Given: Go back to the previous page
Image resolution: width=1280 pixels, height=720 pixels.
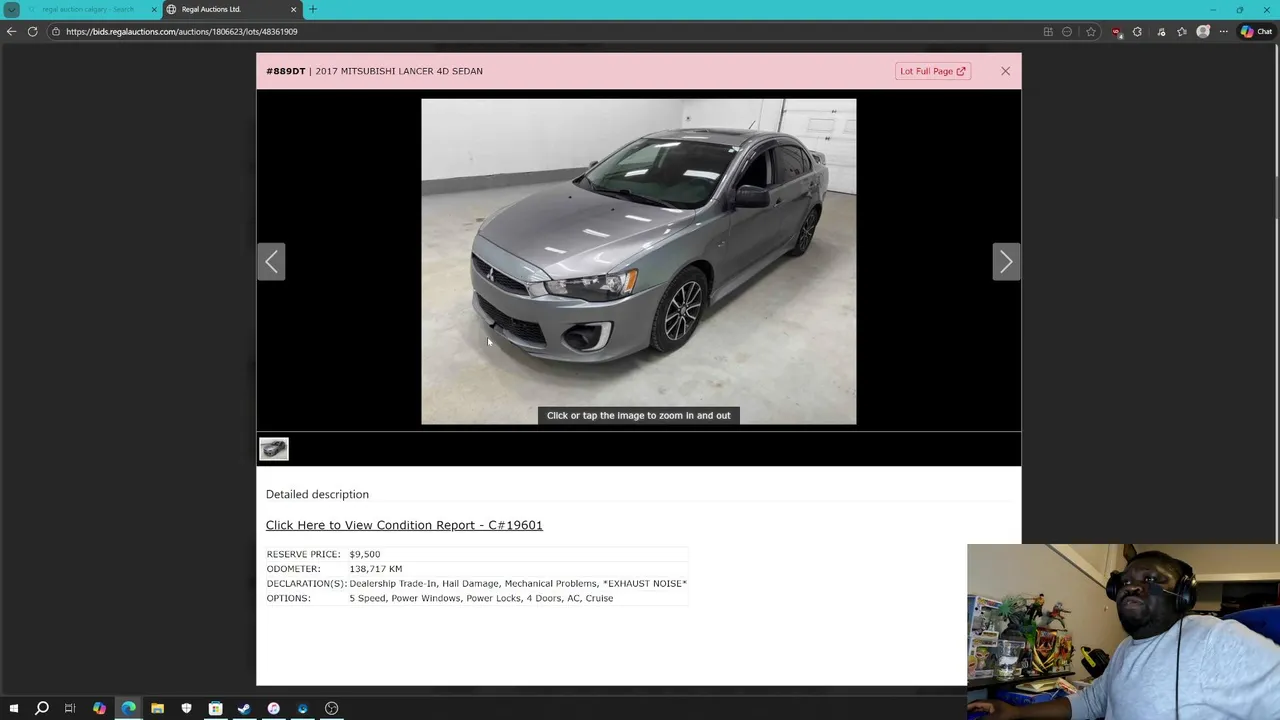Looking at the screenshot, I should [11, 31].
